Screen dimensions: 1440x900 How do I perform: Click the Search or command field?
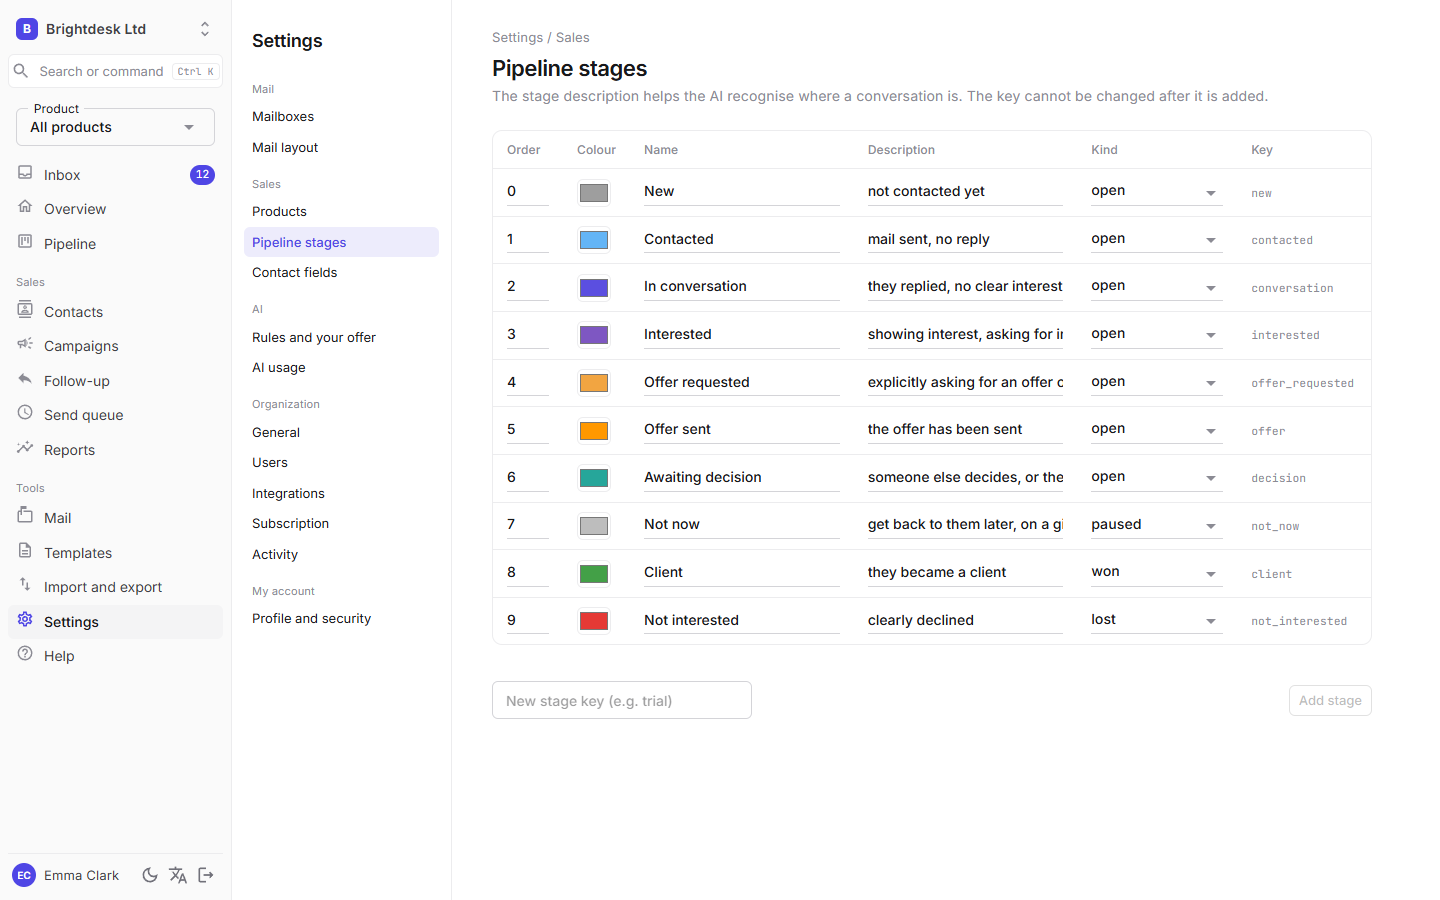pos(115,71)
